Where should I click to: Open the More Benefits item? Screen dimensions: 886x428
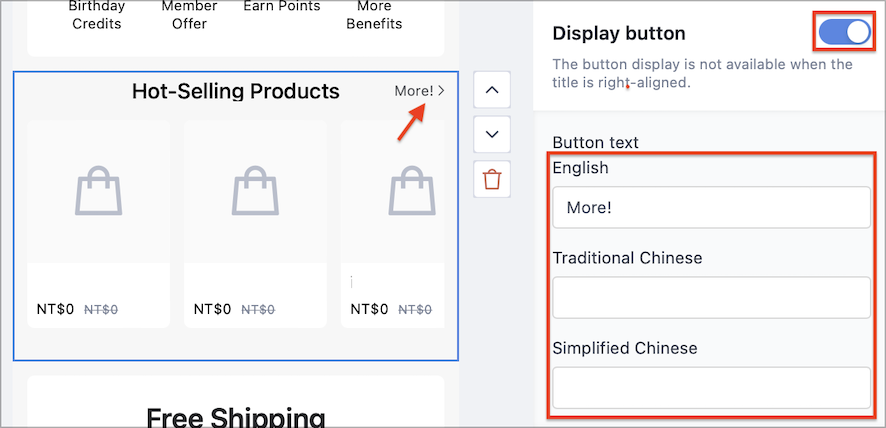[374, 15]
